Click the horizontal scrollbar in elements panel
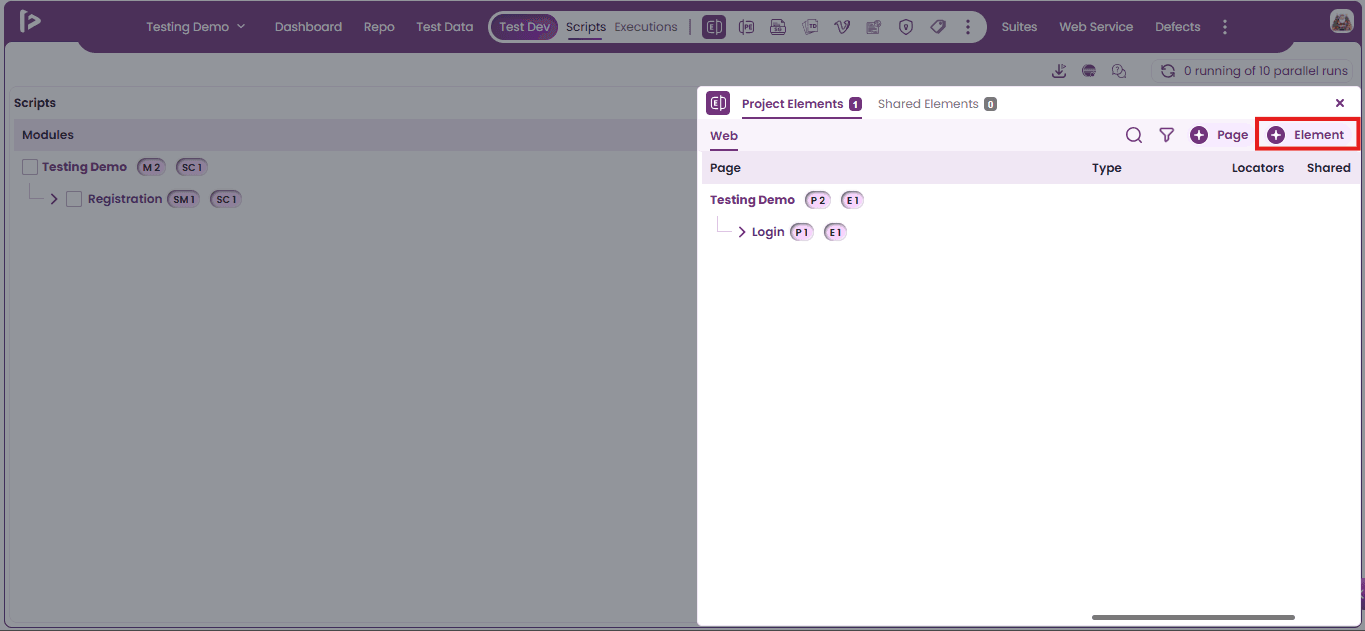The width and height of the screenshot is (1365, 631). point(1193,617)
